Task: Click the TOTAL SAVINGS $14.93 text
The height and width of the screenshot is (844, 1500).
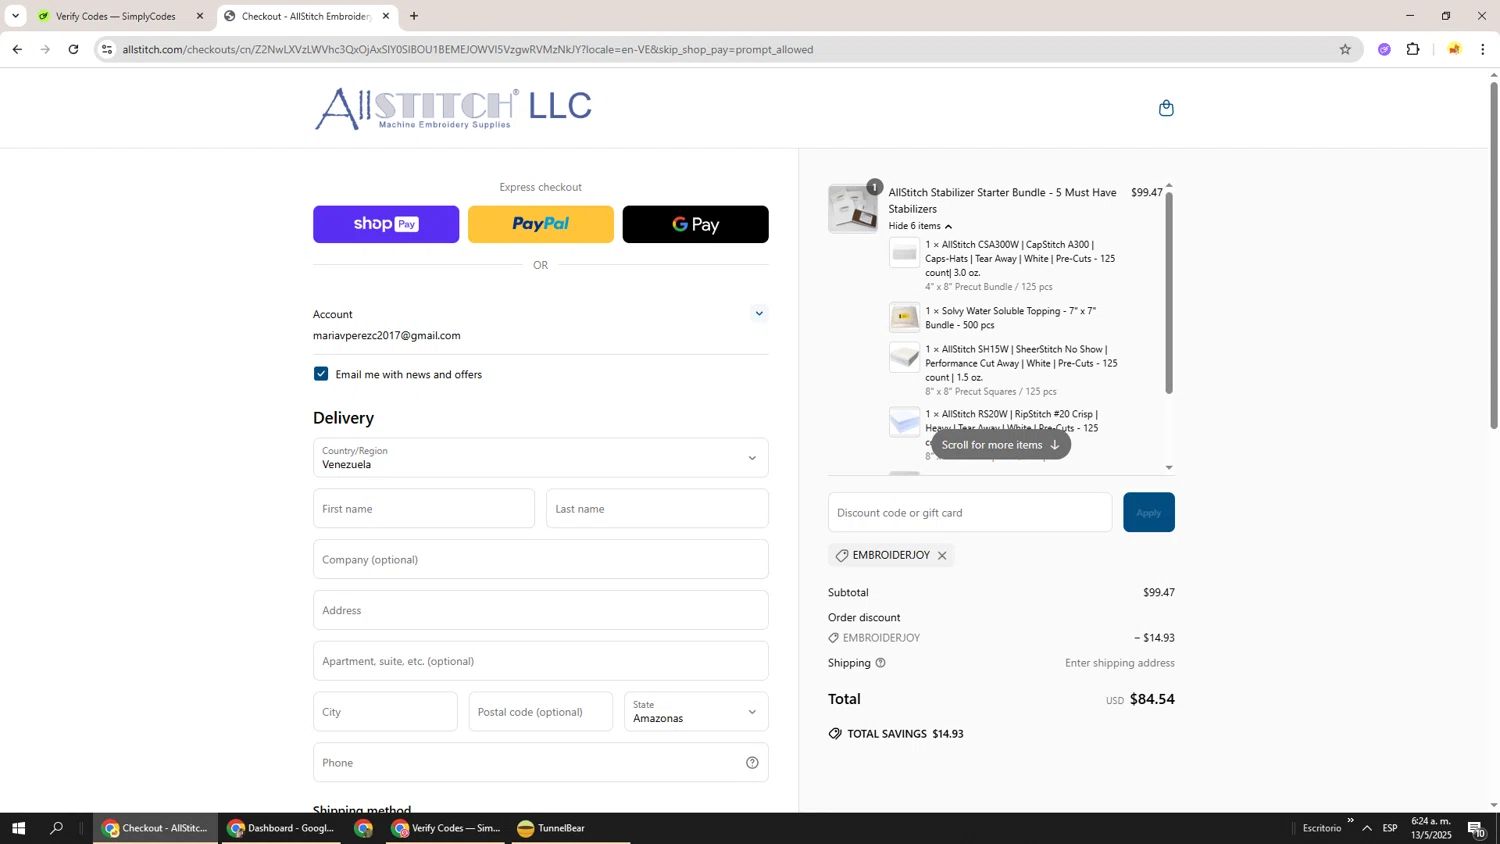Action: pos(905,734)
